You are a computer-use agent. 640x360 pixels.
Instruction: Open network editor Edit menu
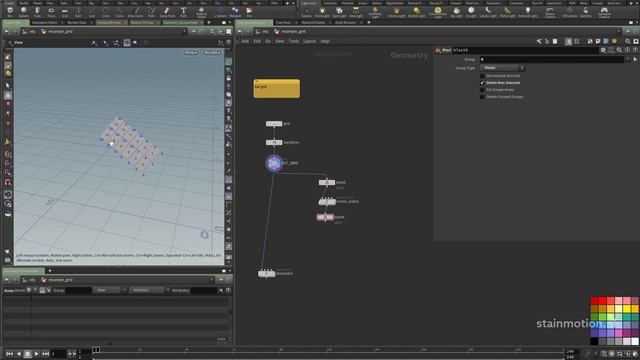click(x=257, y=41)
